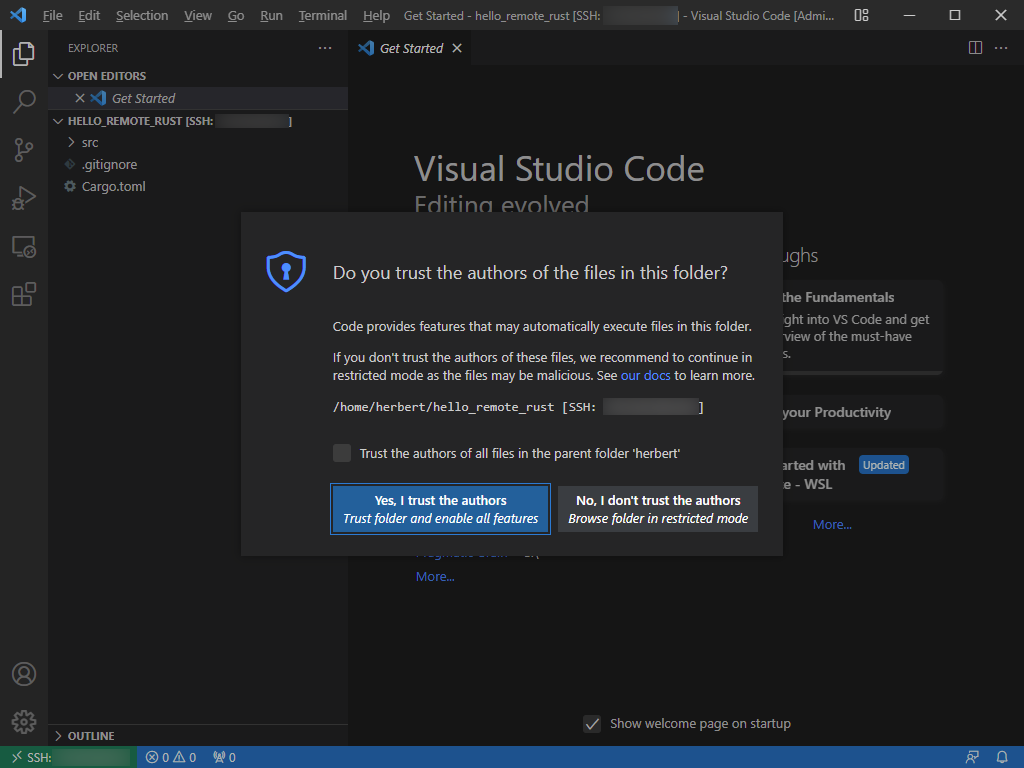Click No, I don't trust the authors
Image resolution: width=1024 pixels, height=768 pixels.
658,509
